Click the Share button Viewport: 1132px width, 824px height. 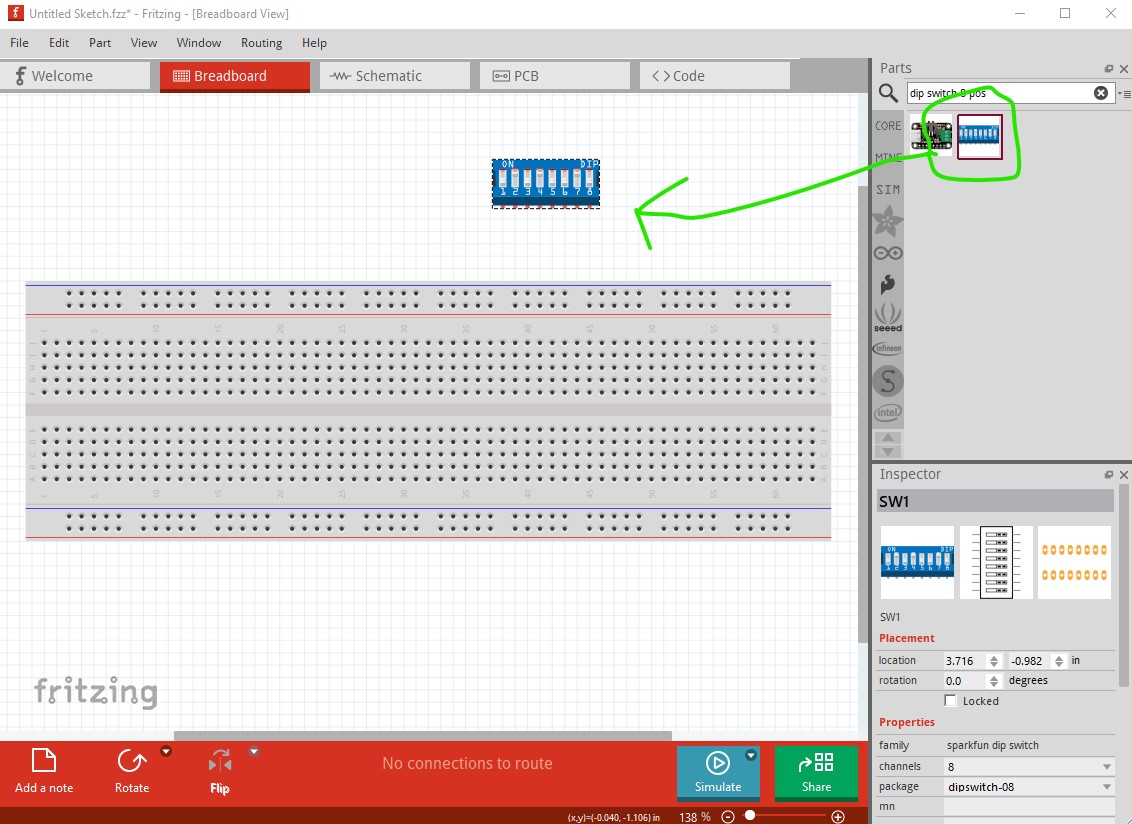click(x=816, y=772)
